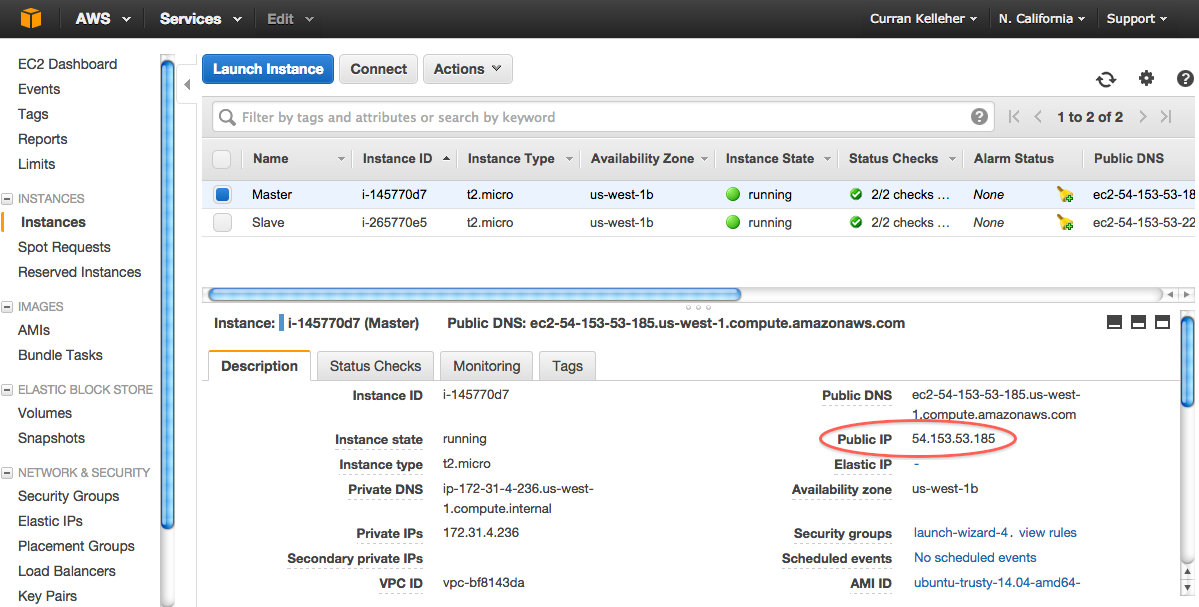
Task: Collapse the ELASTIC BLOCK STORE section
Action: pos(7,390)
